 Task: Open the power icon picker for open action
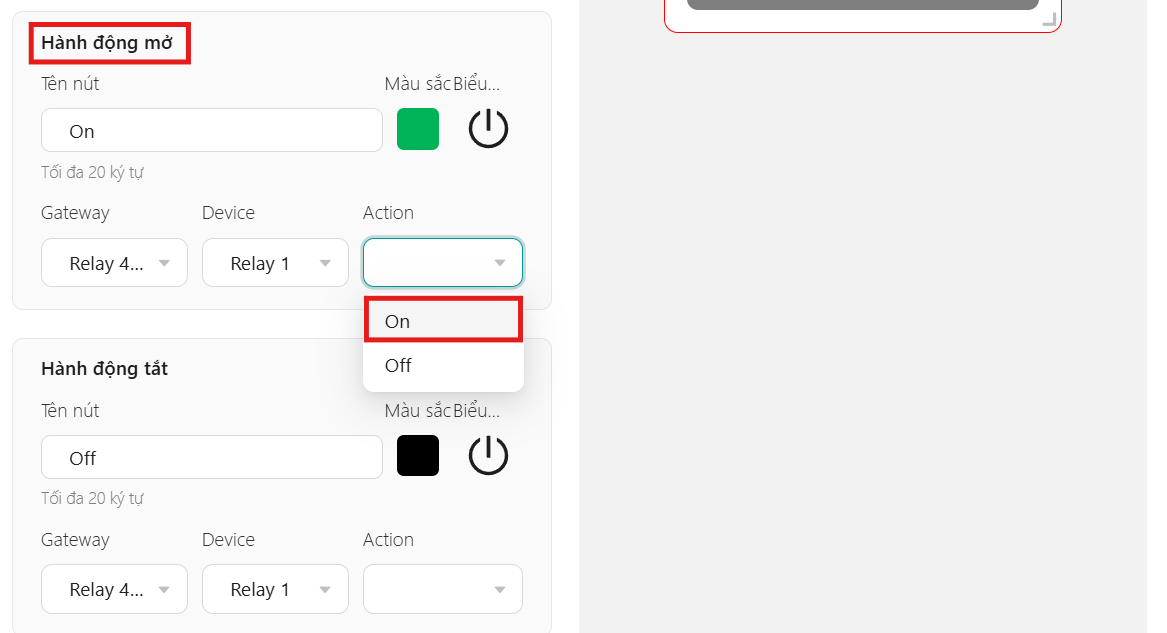coord(488,129)
